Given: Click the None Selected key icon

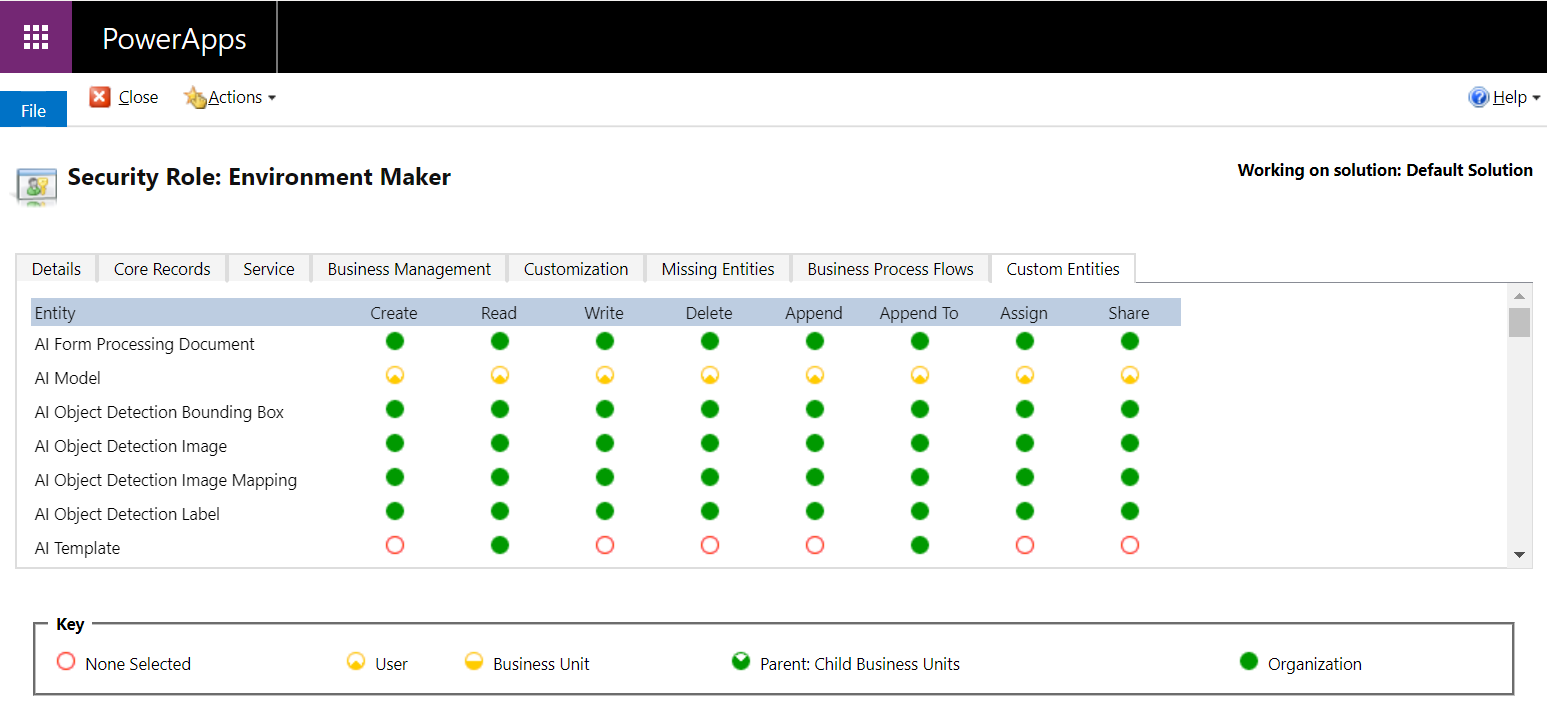Looking at the screenshot, I should pos(66,661).
